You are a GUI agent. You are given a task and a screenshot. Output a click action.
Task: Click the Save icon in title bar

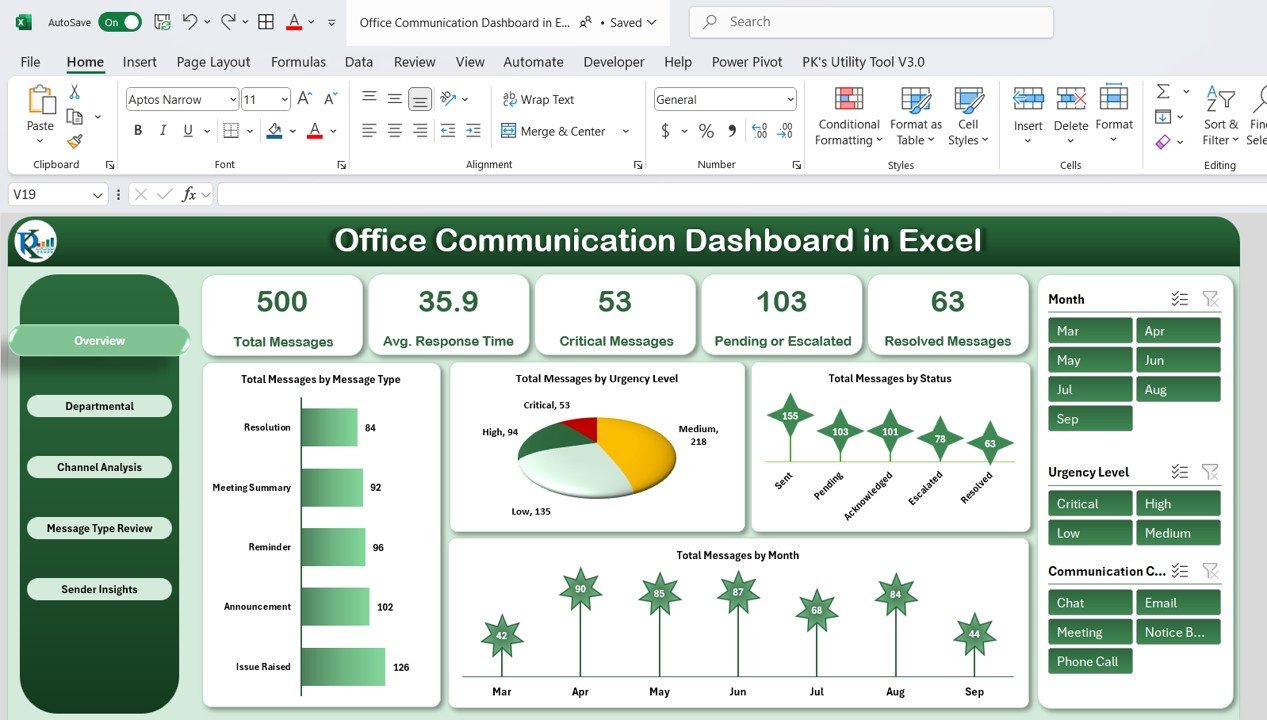pyautogui.click(x=160, y=22)
